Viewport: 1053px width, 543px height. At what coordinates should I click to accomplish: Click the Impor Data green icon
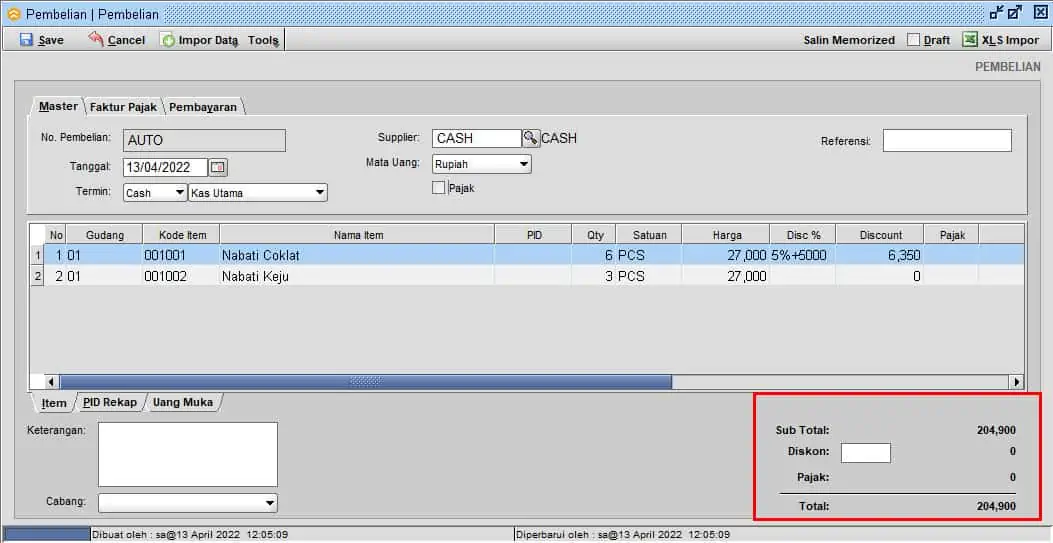coord(167,40)
